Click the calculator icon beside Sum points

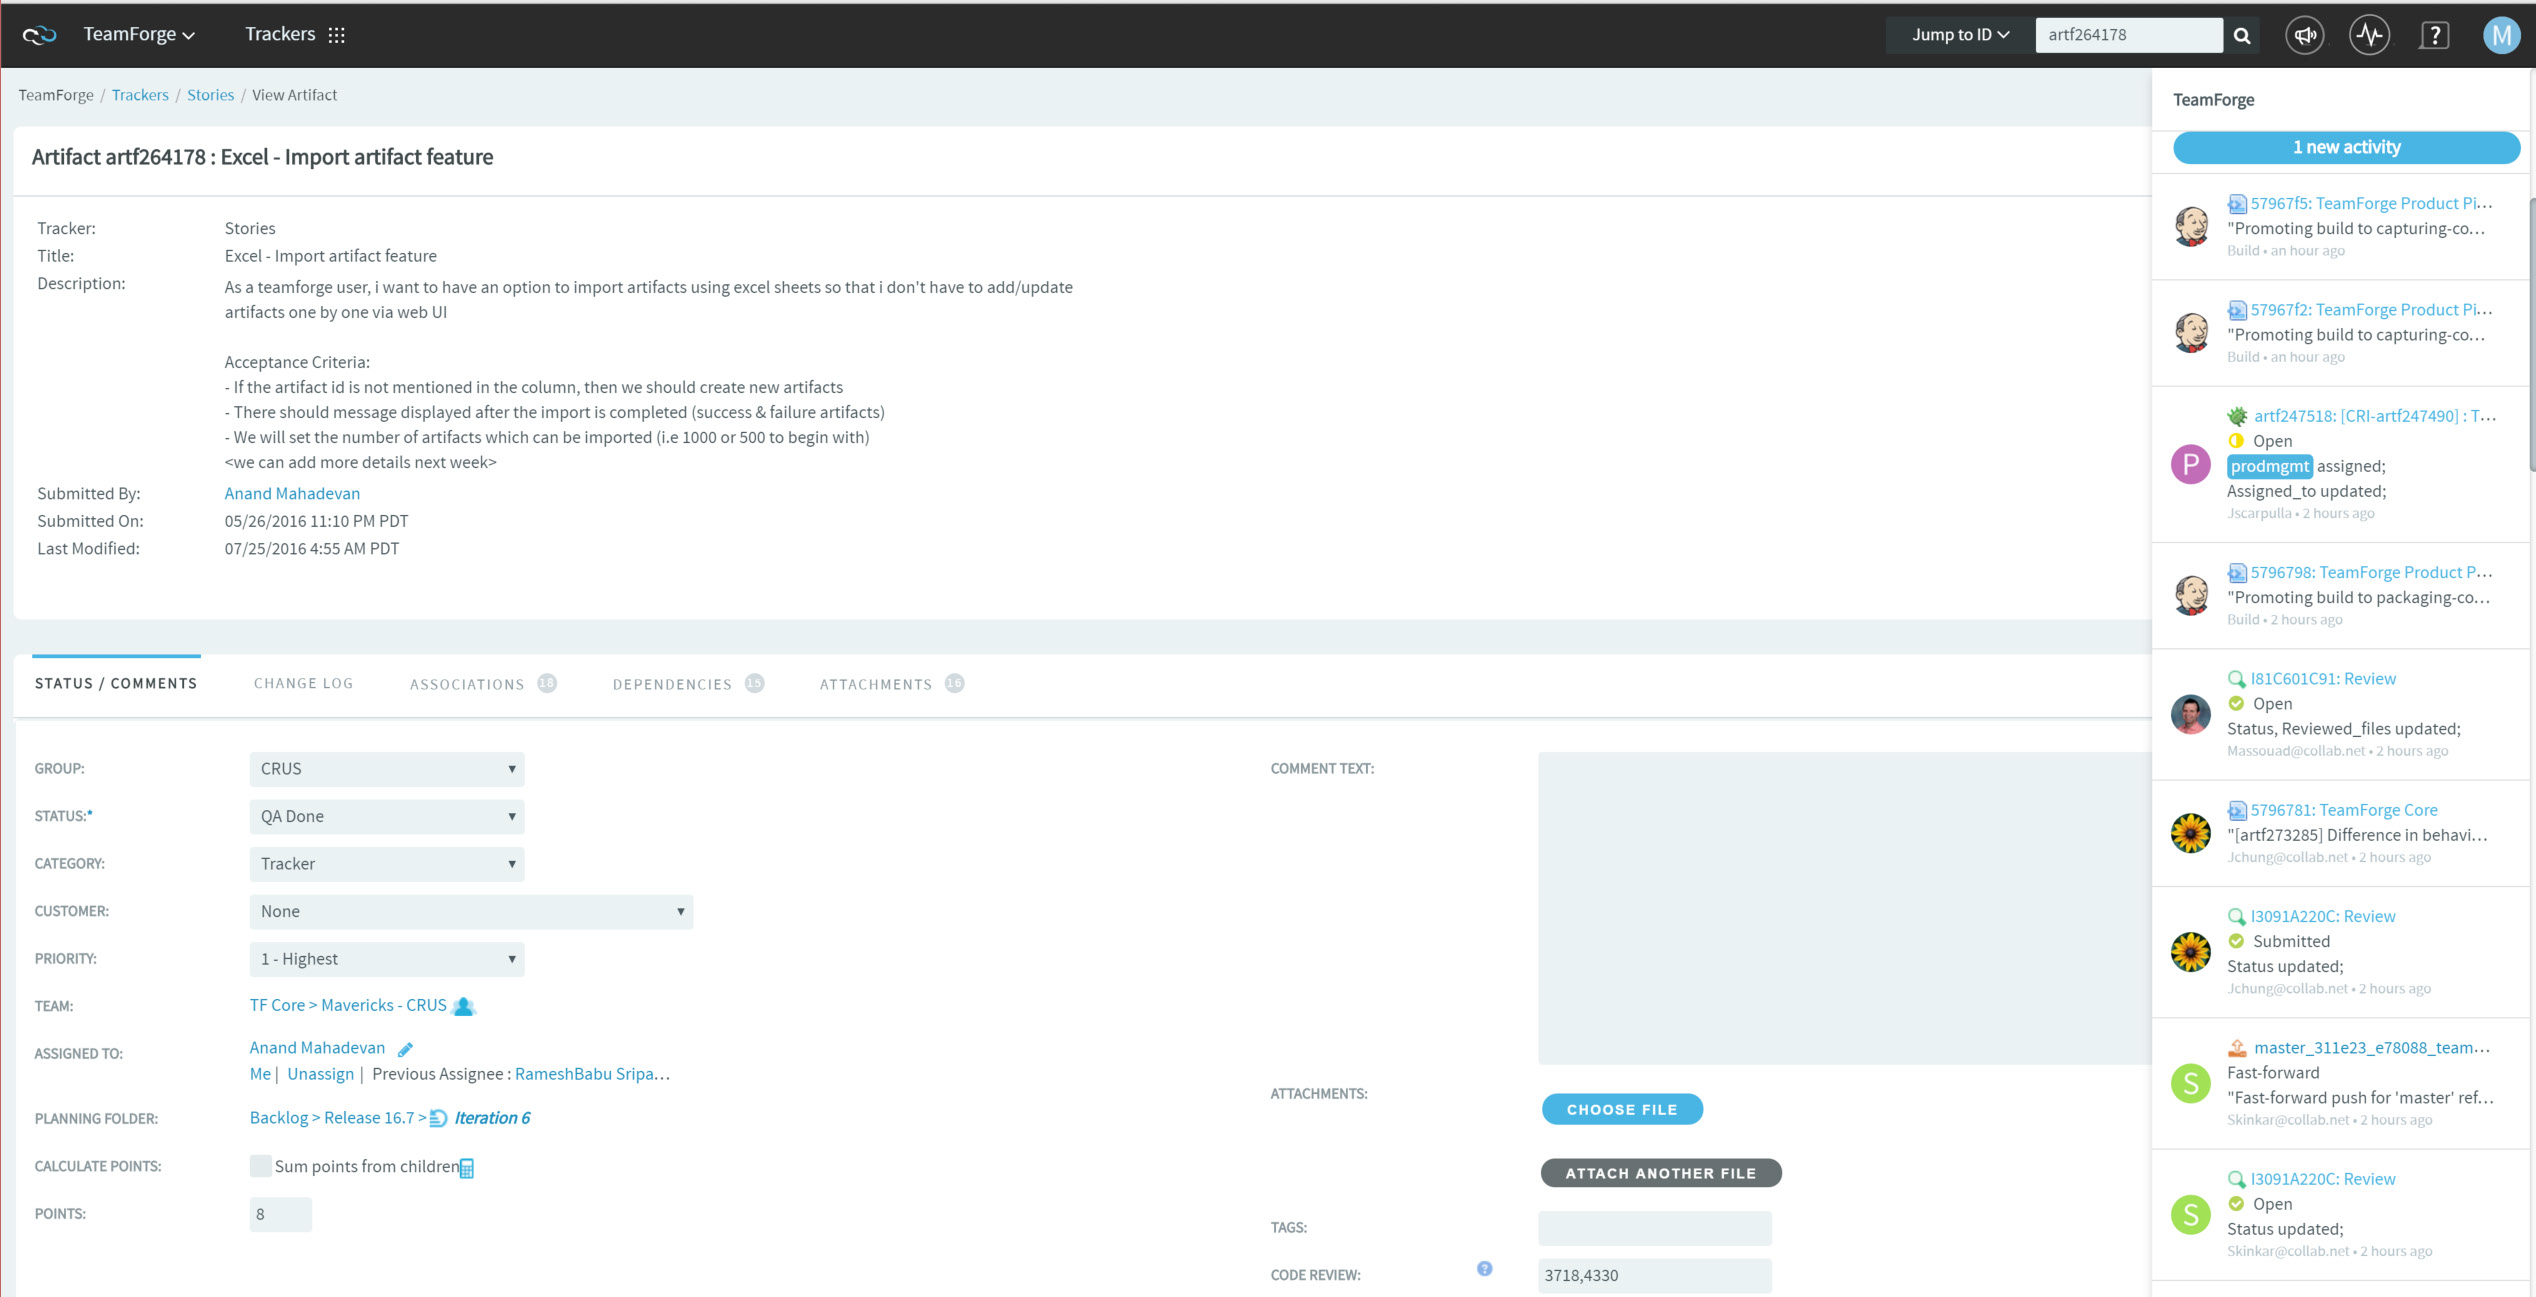click(467, 1167)
